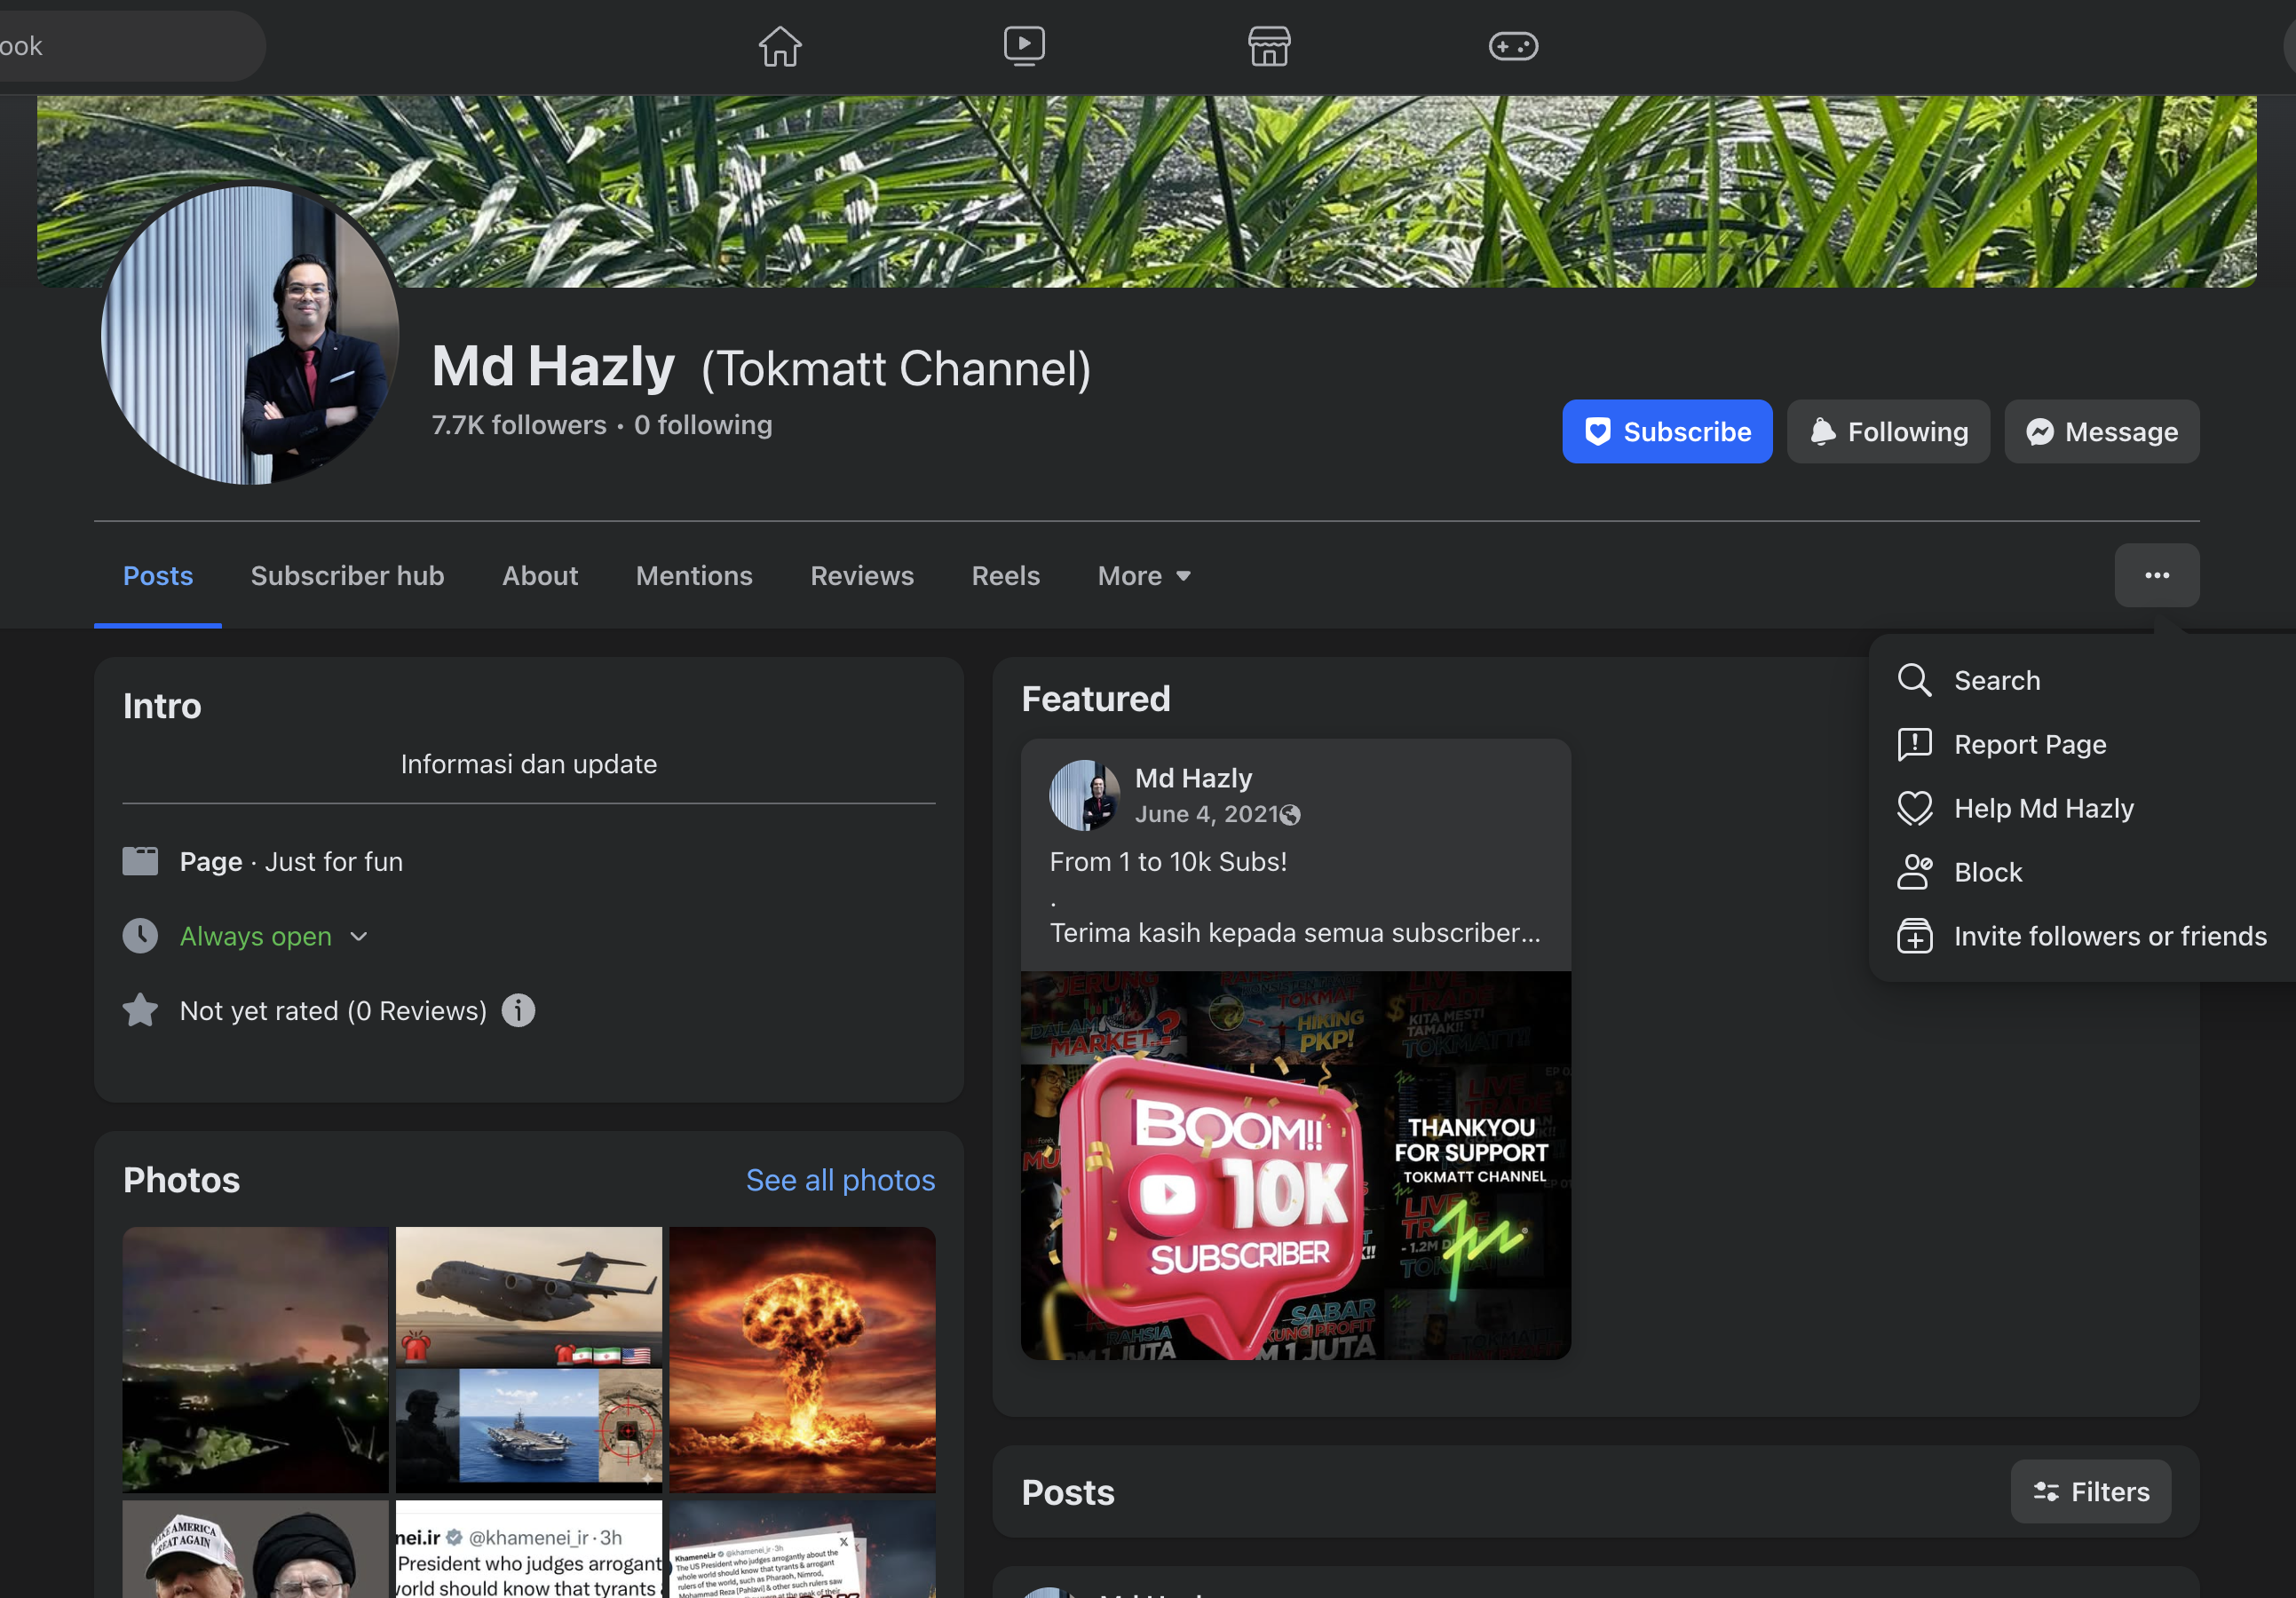
Task: Open the About tab
Action: pos(540,576)
